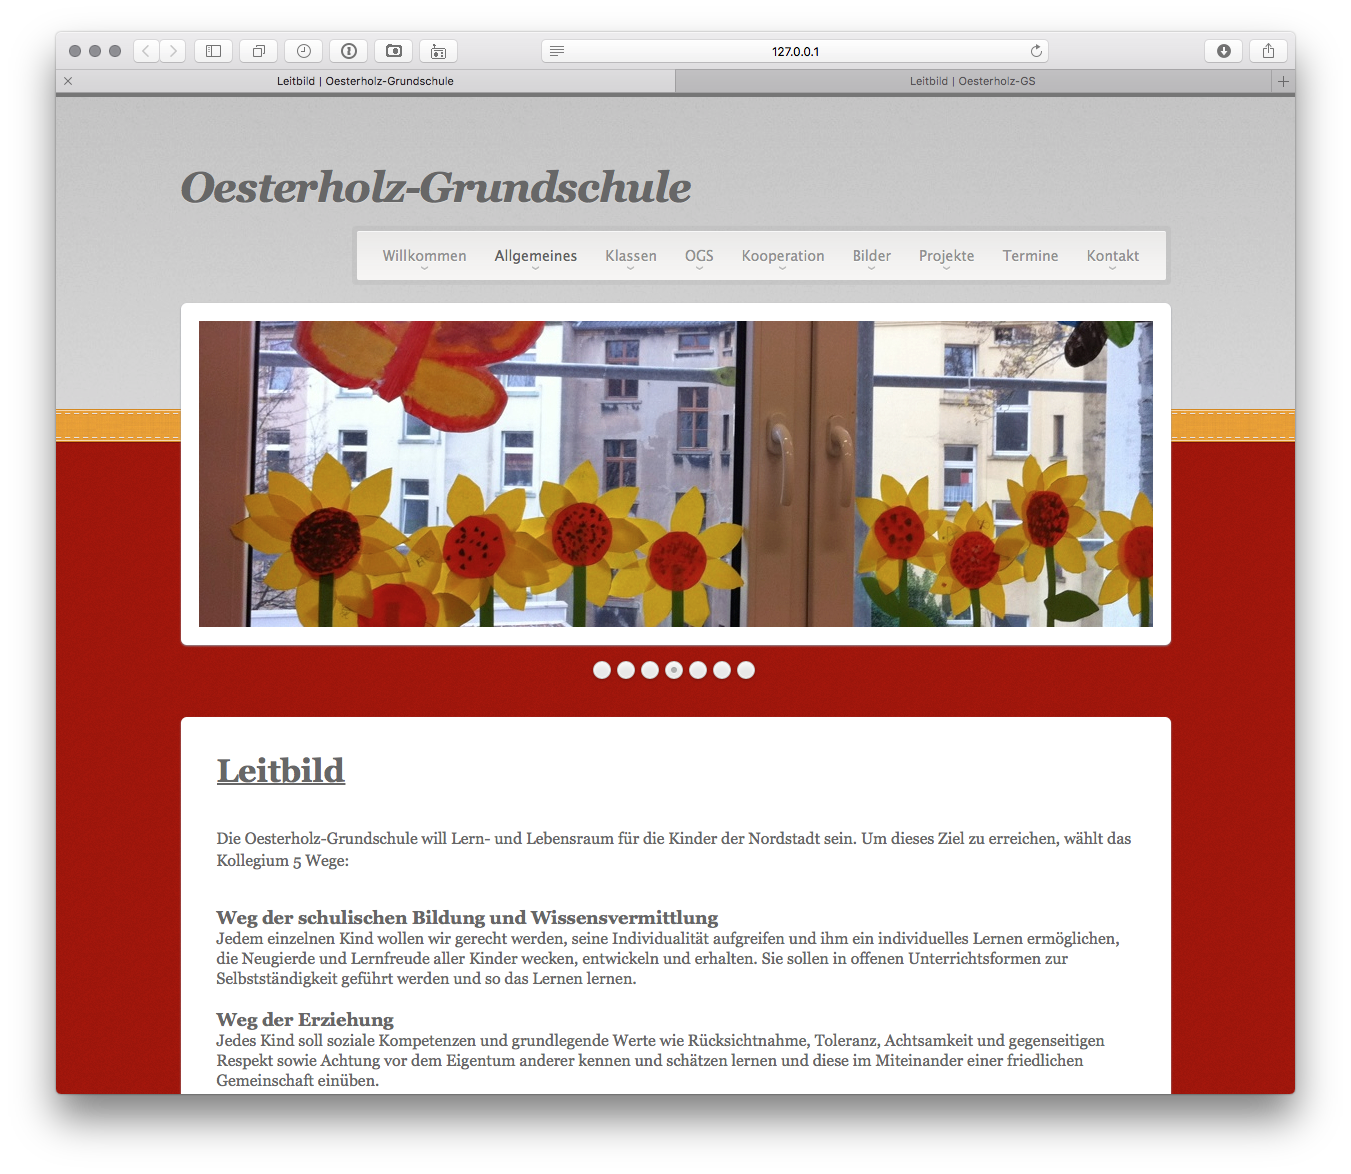Click the 127.0.0.1 address field
Viewport: 1351px width, 1174px height.
click(795, 51)
